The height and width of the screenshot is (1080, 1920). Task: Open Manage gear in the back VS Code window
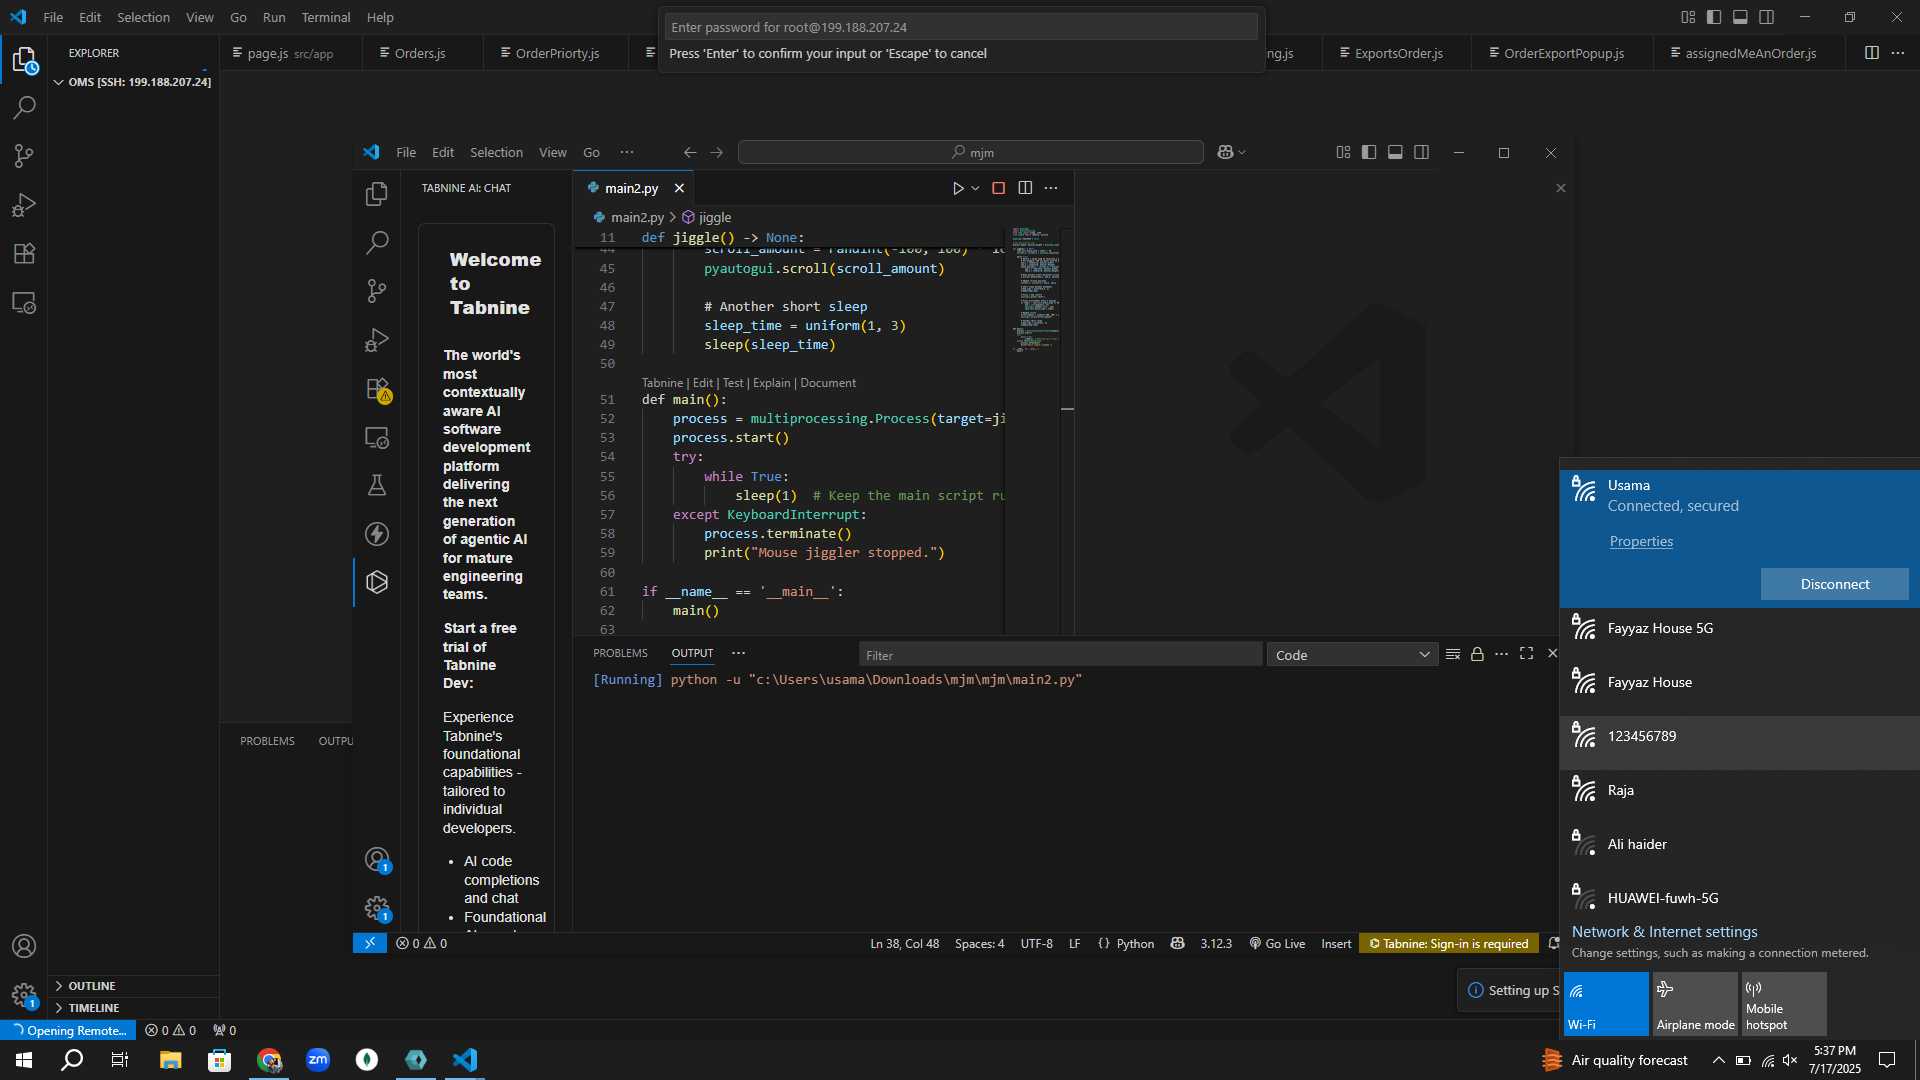[24, 995]
